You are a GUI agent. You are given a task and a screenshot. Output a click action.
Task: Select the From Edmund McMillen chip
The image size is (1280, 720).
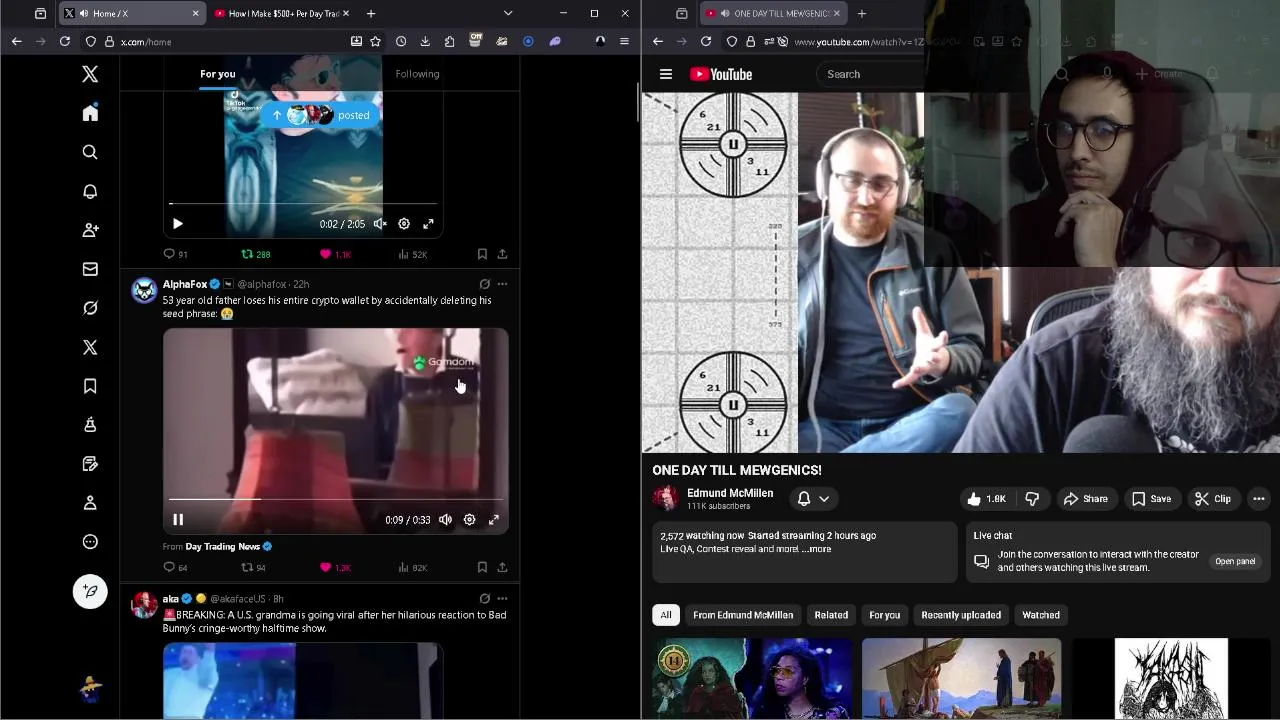(x=743, y=615)
